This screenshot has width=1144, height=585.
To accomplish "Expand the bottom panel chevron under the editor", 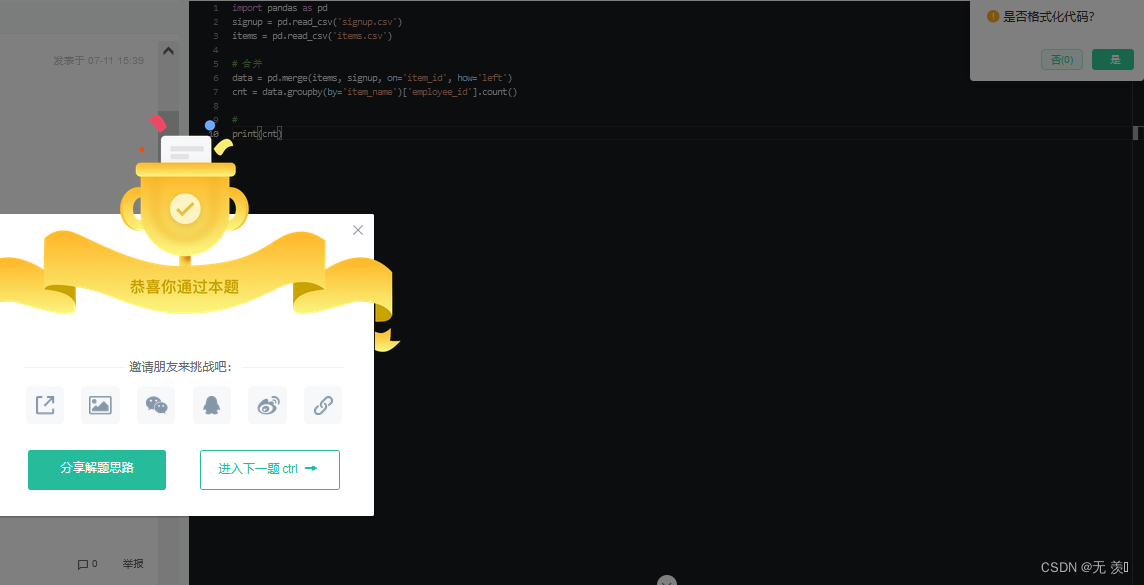I will (x=667, y=581).
